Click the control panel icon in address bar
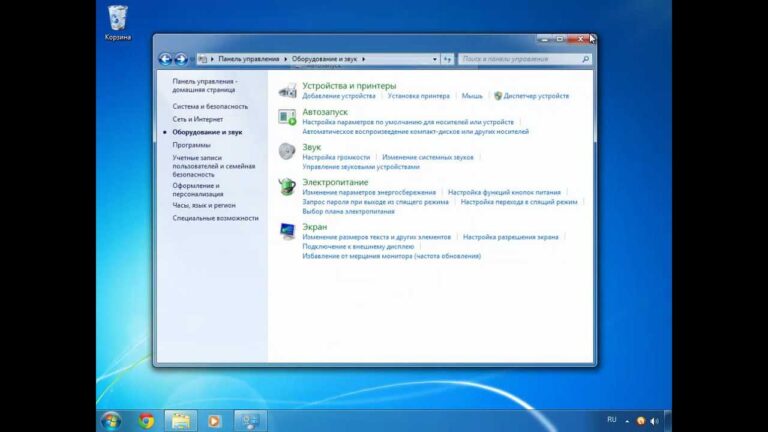 click(x=203, y=59)
